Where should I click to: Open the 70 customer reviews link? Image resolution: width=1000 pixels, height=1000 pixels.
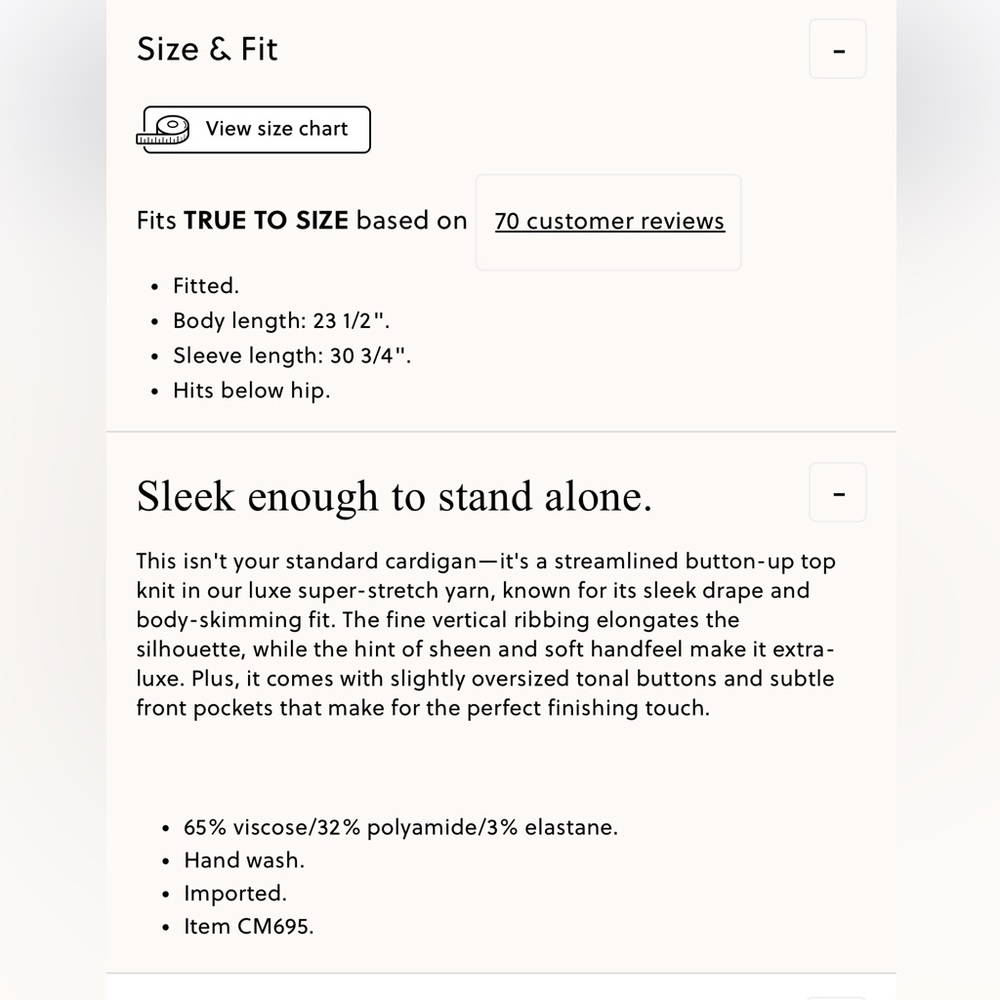[610, 221]
